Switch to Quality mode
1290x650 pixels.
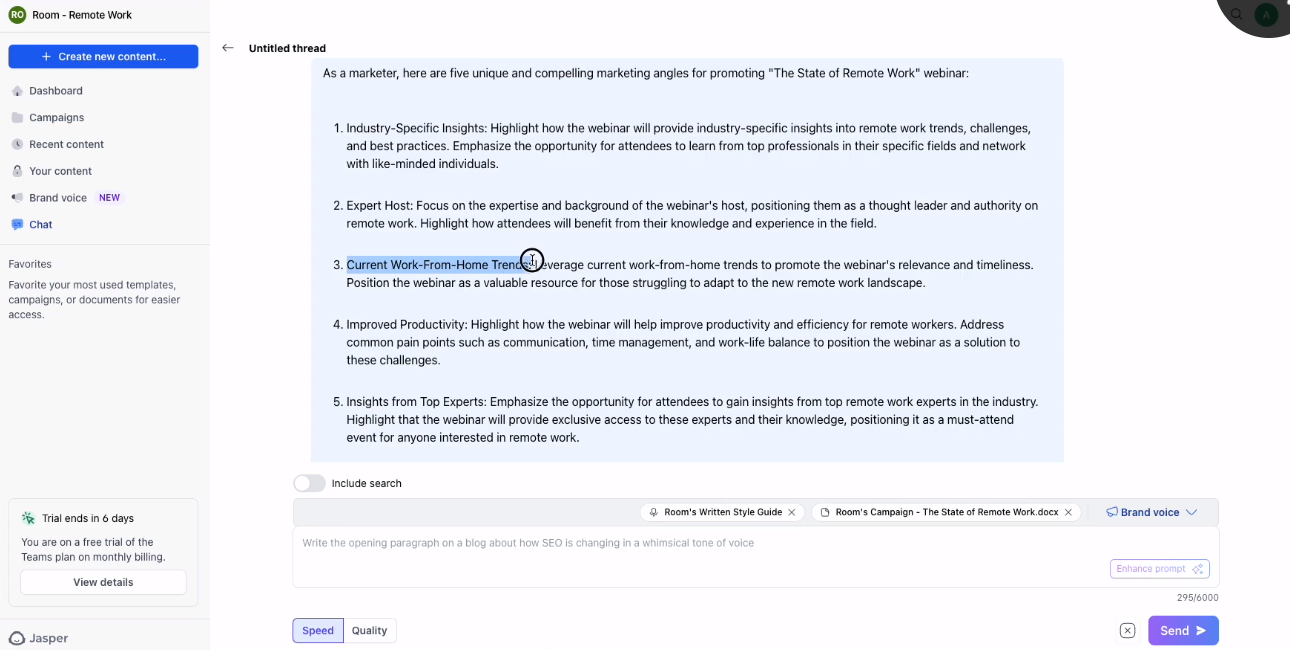pos(369,631)
